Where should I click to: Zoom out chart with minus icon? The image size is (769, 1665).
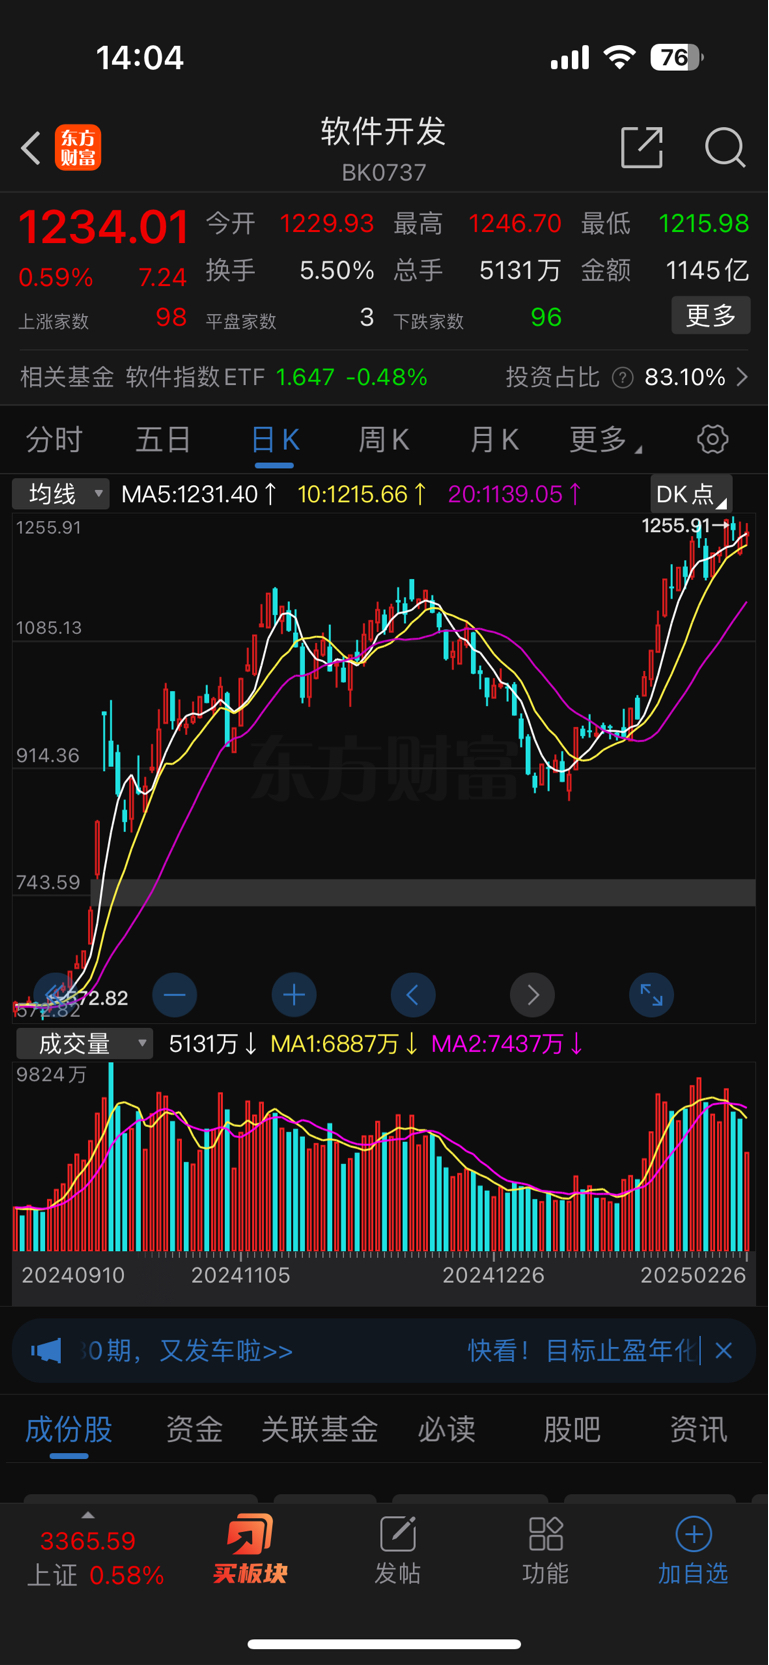tap(174, 995)
